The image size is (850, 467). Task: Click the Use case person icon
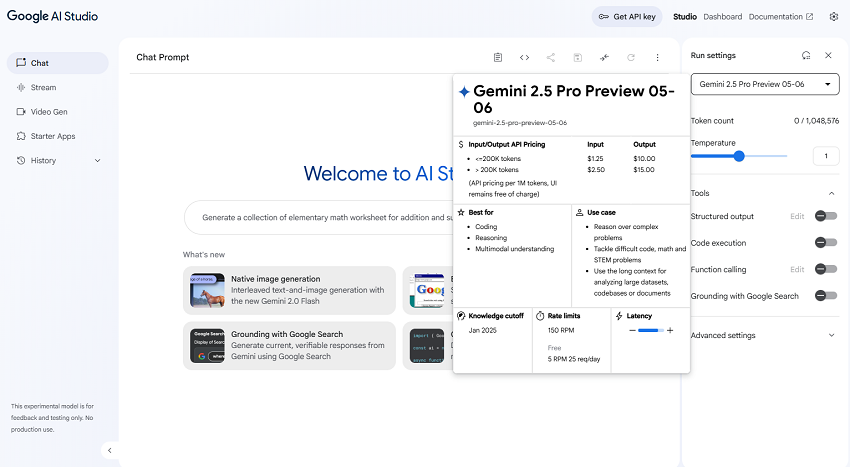pyautogui.click(x=579, y=212)
